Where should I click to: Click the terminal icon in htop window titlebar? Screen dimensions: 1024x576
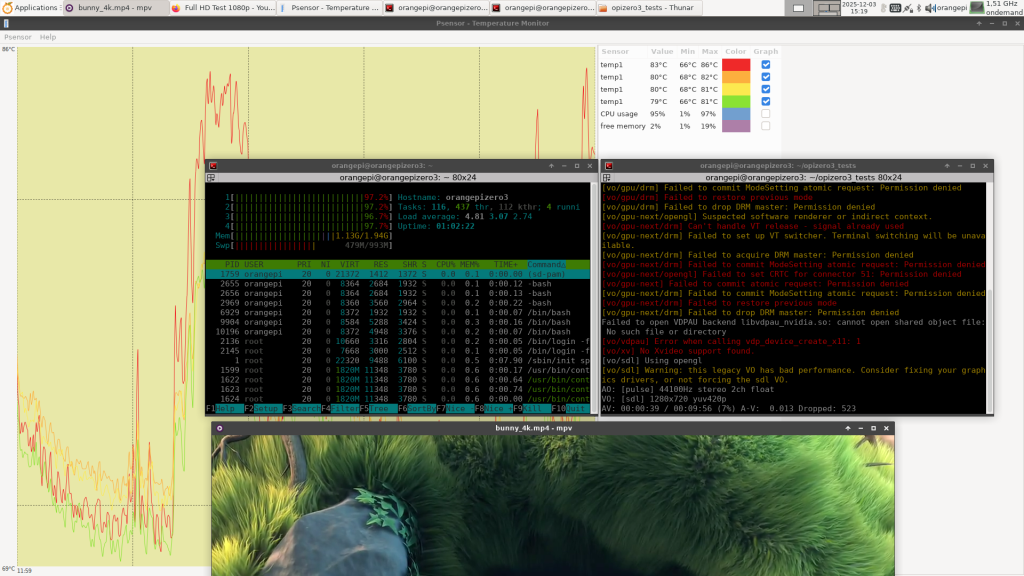(x=213, y=165)
